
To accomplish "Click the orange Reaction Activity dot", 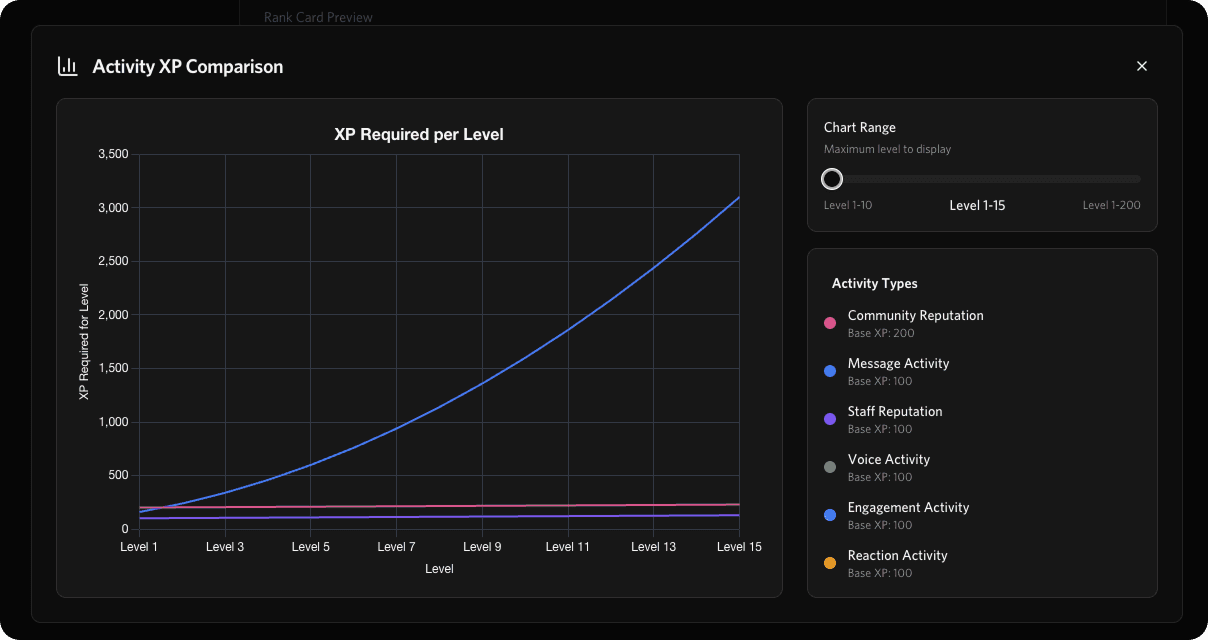I will tap(830, 563).
